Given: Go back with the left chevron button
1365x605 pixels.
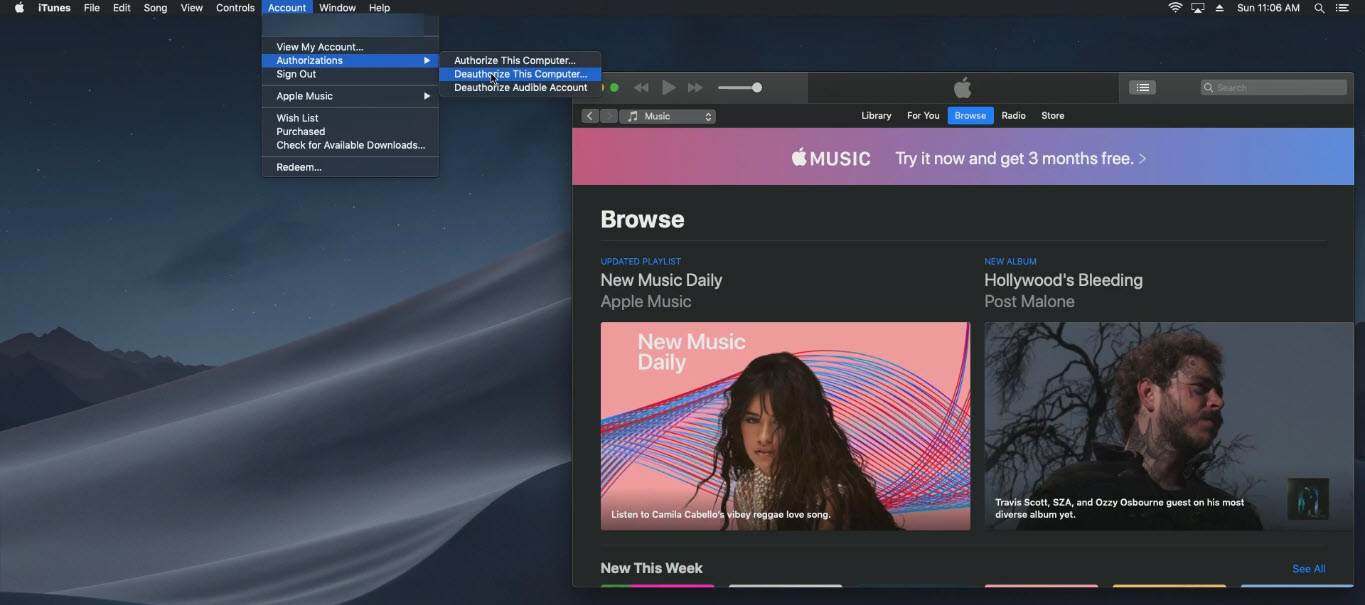Looking at the screenshot, I should (590, 116).
